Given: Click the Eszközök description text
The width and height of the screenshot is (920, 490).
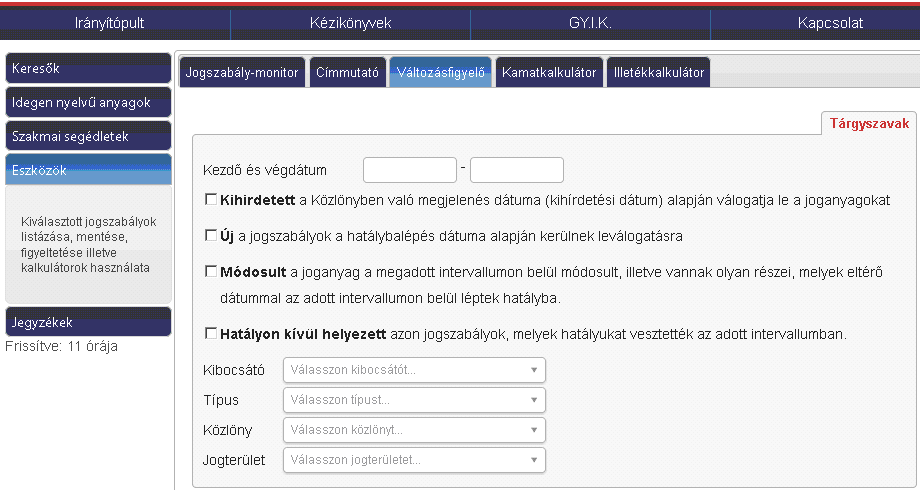Looking at the screenshot, I should 89,245.
